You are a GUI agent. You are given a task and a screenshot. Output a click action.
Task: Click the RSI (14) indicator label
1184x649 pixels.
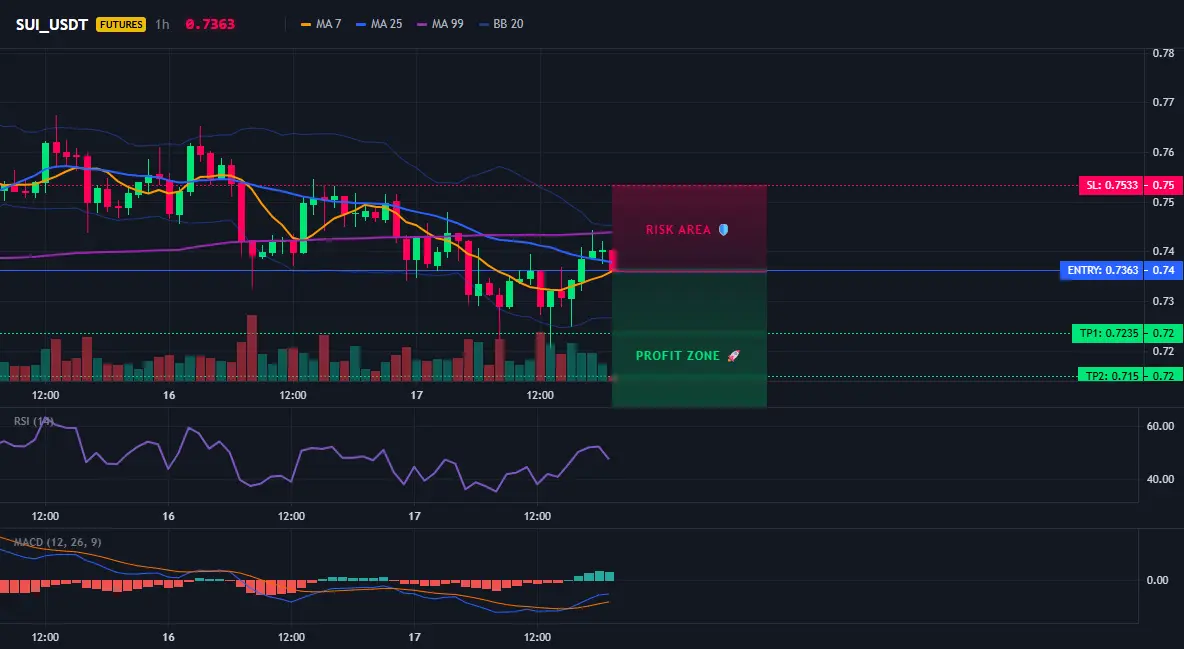(34, 421)
